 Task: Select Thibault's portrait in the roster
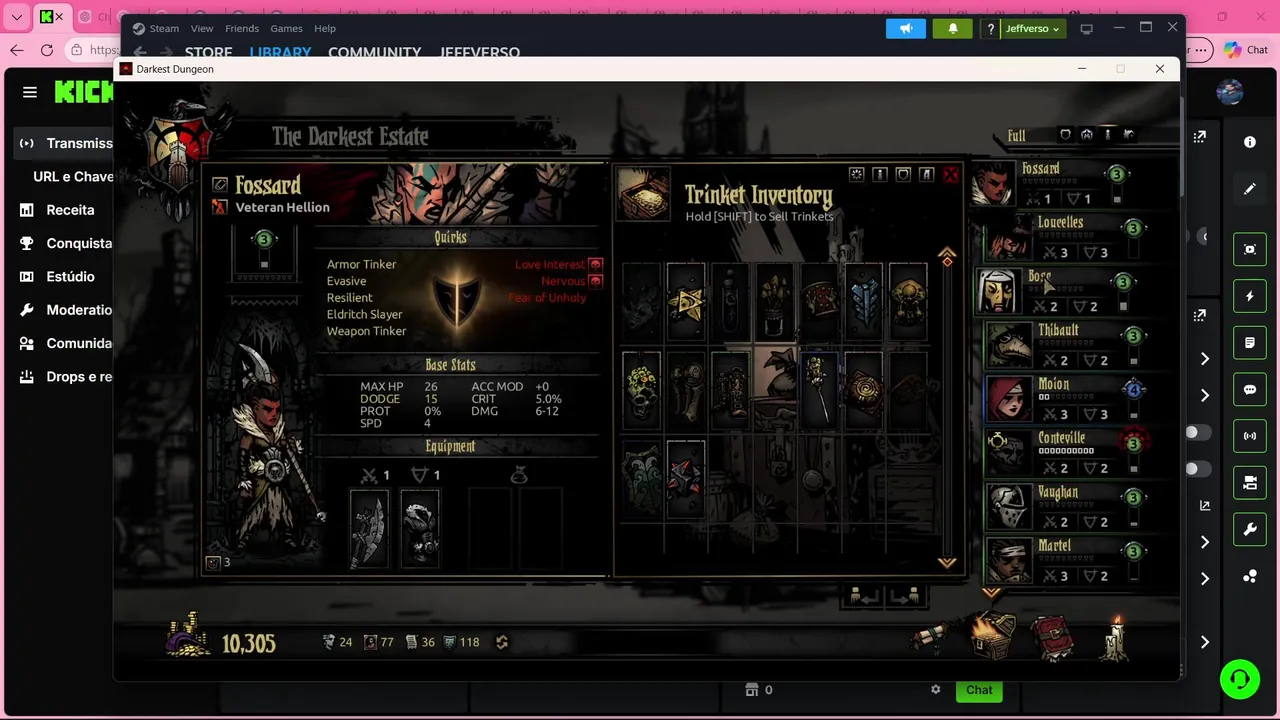pyautogui.click(x=1009, y=346)
